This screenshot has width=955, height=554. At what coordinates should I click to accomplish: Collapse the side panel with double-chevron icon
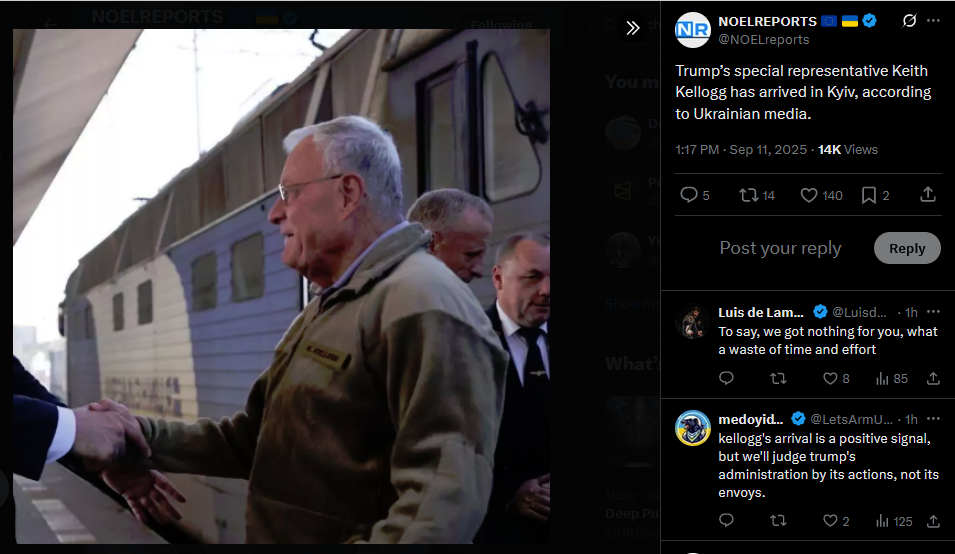633,28
